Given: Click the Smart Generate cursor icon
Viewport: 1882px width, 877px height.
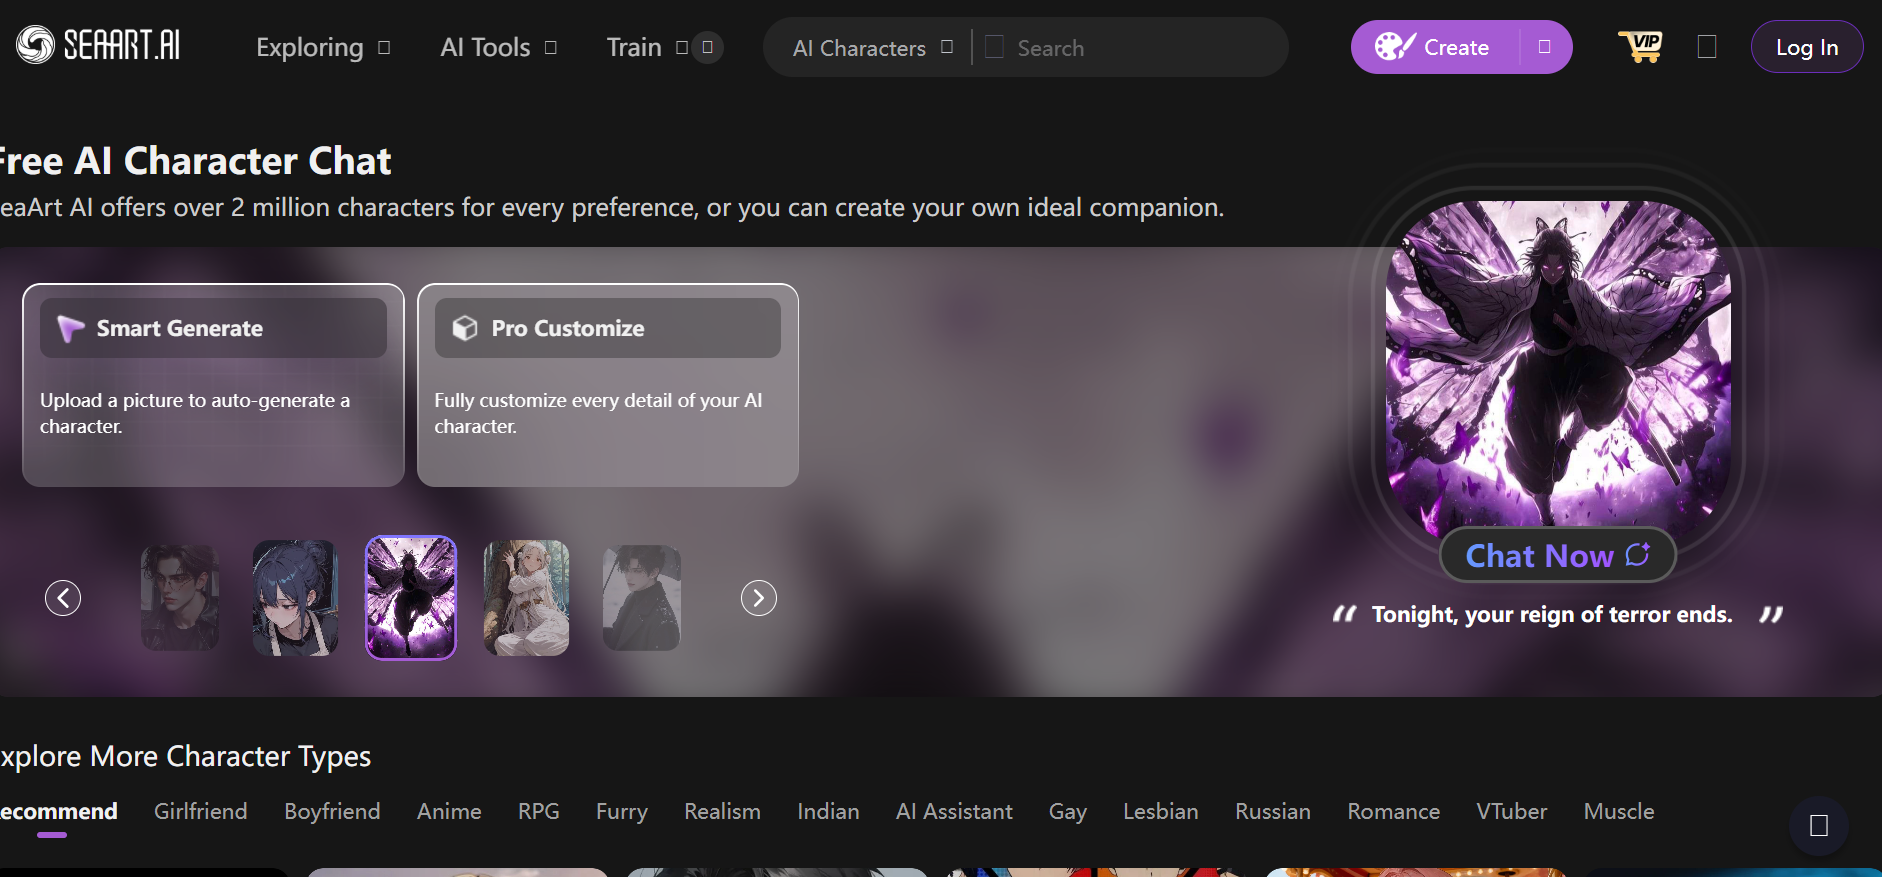Looking at the screenshot, I should click(70, 328).
